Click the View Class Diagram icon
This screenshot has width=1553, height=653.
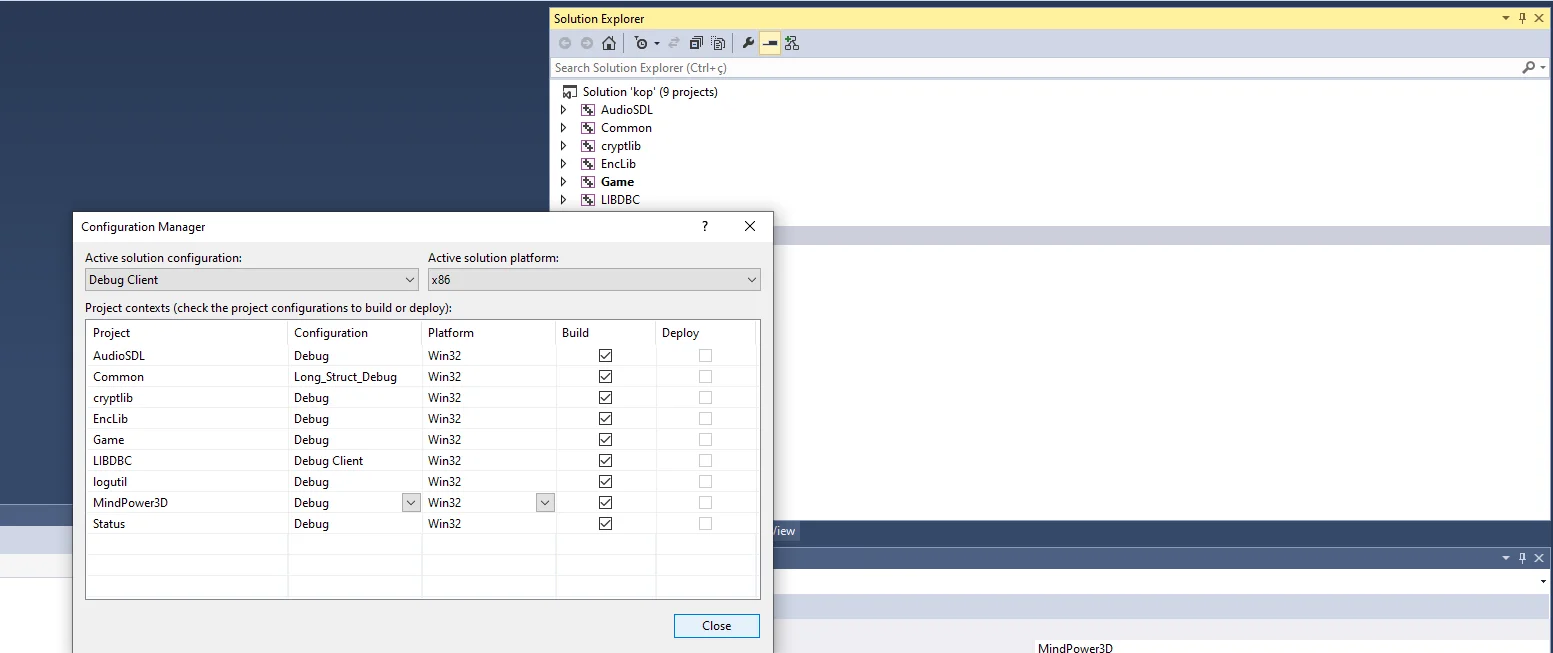tap(792, 43)
